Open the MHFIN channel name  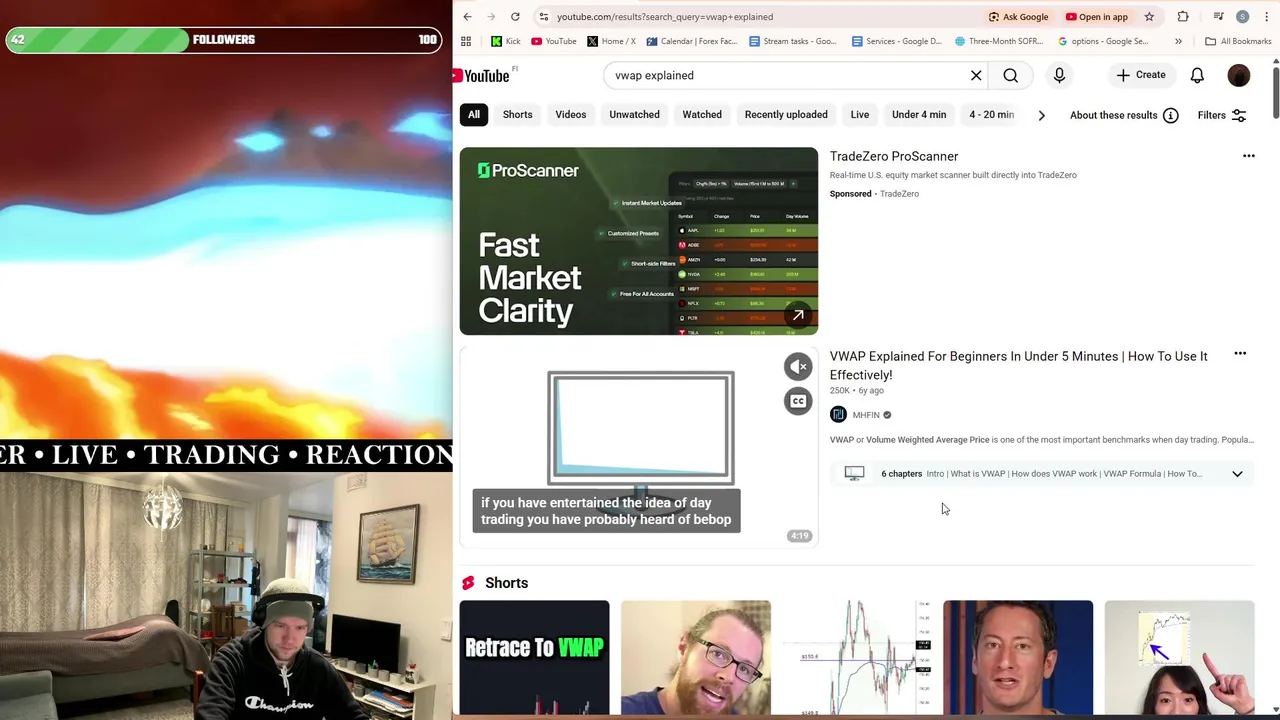(866, 415)
